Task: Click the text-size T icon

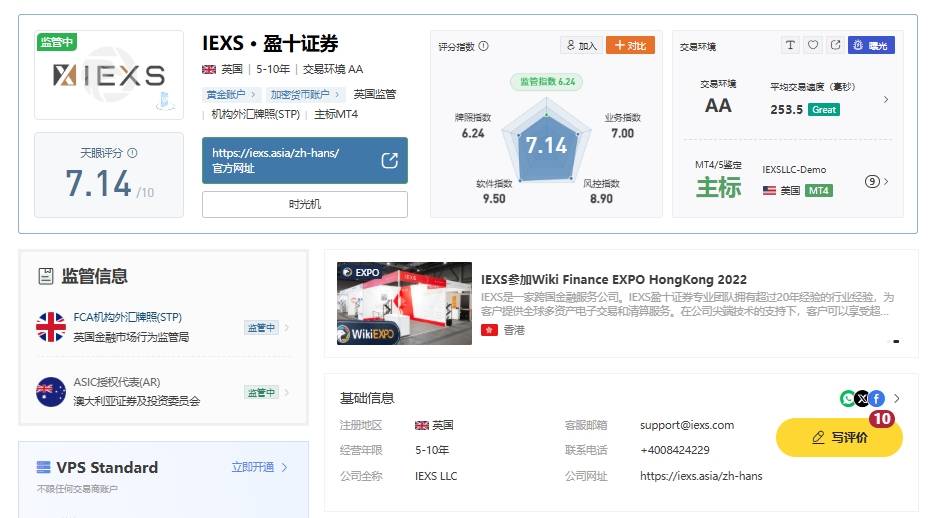Action: 790,45
